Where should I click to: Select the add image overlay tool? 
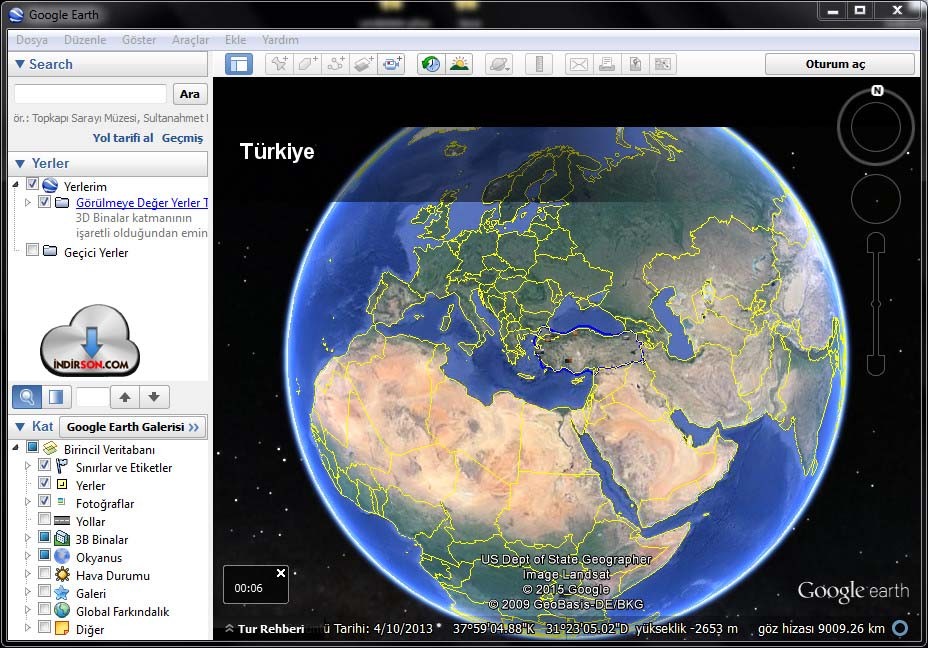(363, 64)
